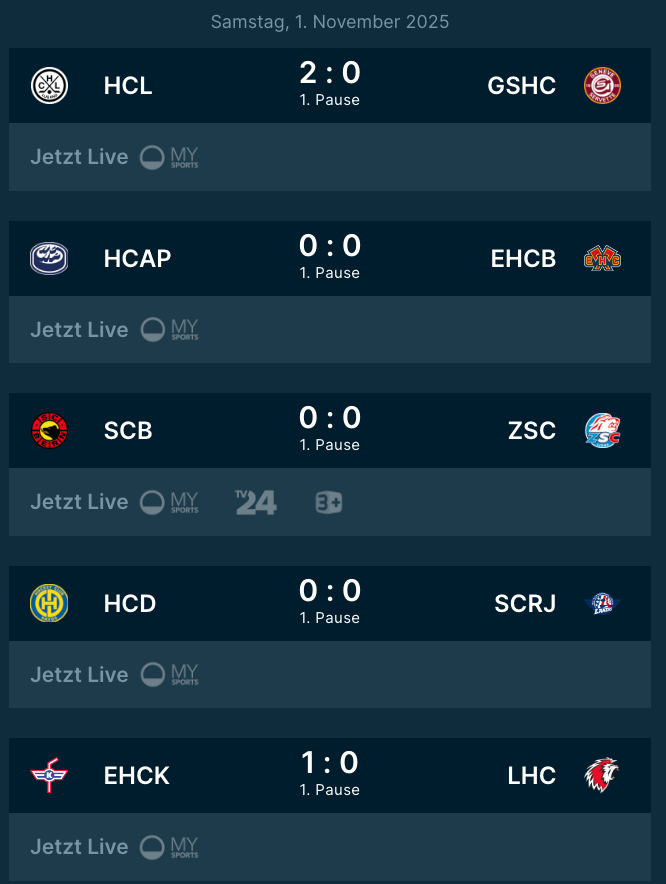The width and height of the screenshot is (666, 884).
Task: Click the EHCB Biel team logo
Action: coord(603,258)
